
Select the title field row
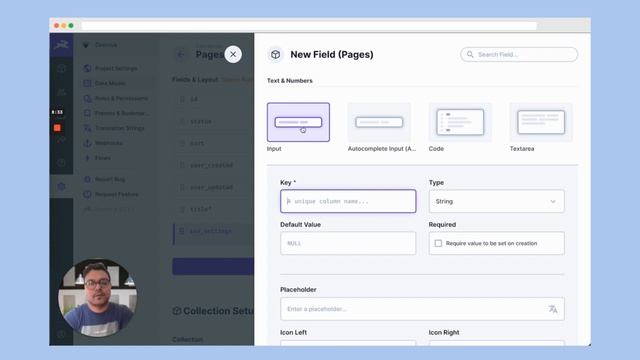pos(213,209)
